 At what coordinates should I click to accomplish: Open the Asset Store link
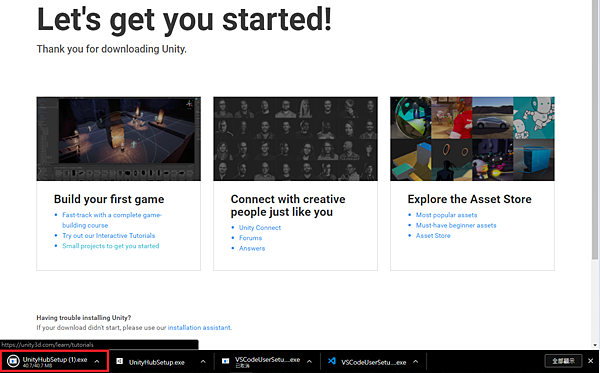(433, 236)
